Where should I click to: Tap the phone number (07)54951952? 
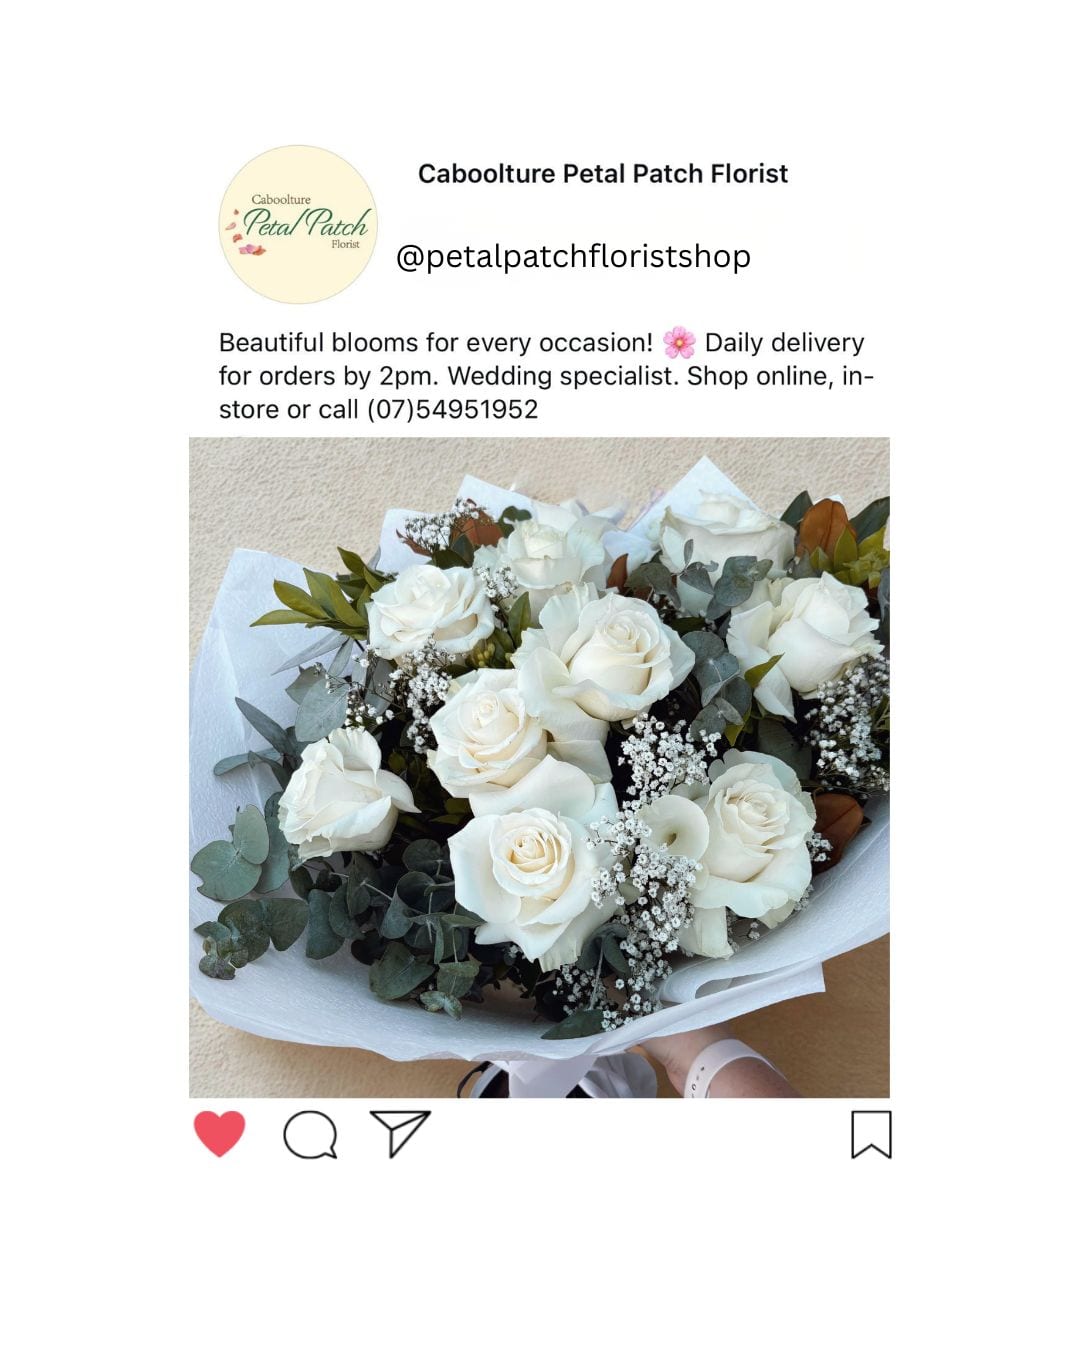[452, 409]
